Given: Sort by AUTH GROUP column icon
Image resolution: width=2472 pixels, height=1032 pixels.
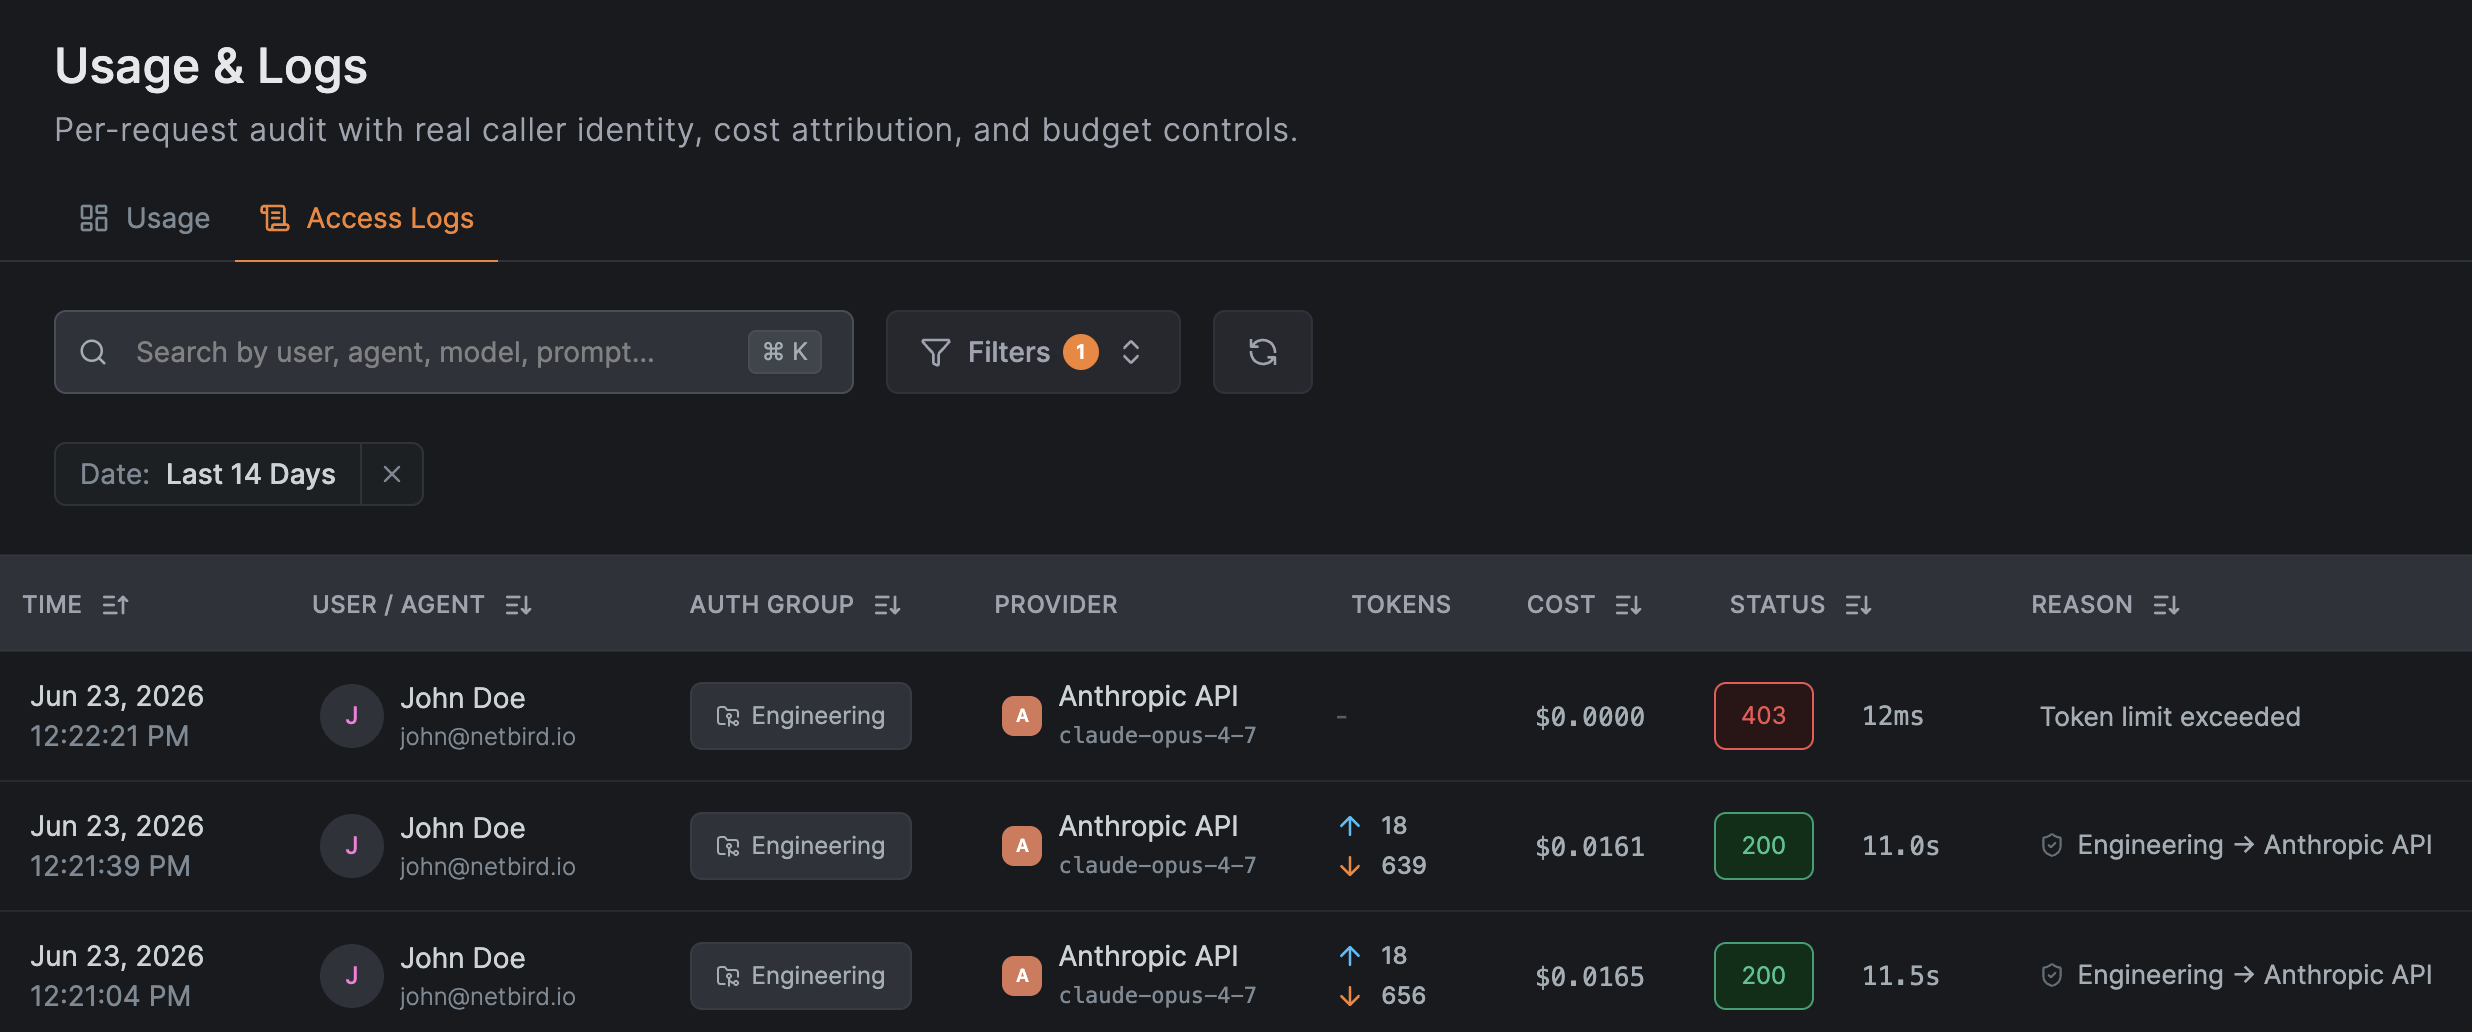Looking at the screenshot, I should coord(887,605).
